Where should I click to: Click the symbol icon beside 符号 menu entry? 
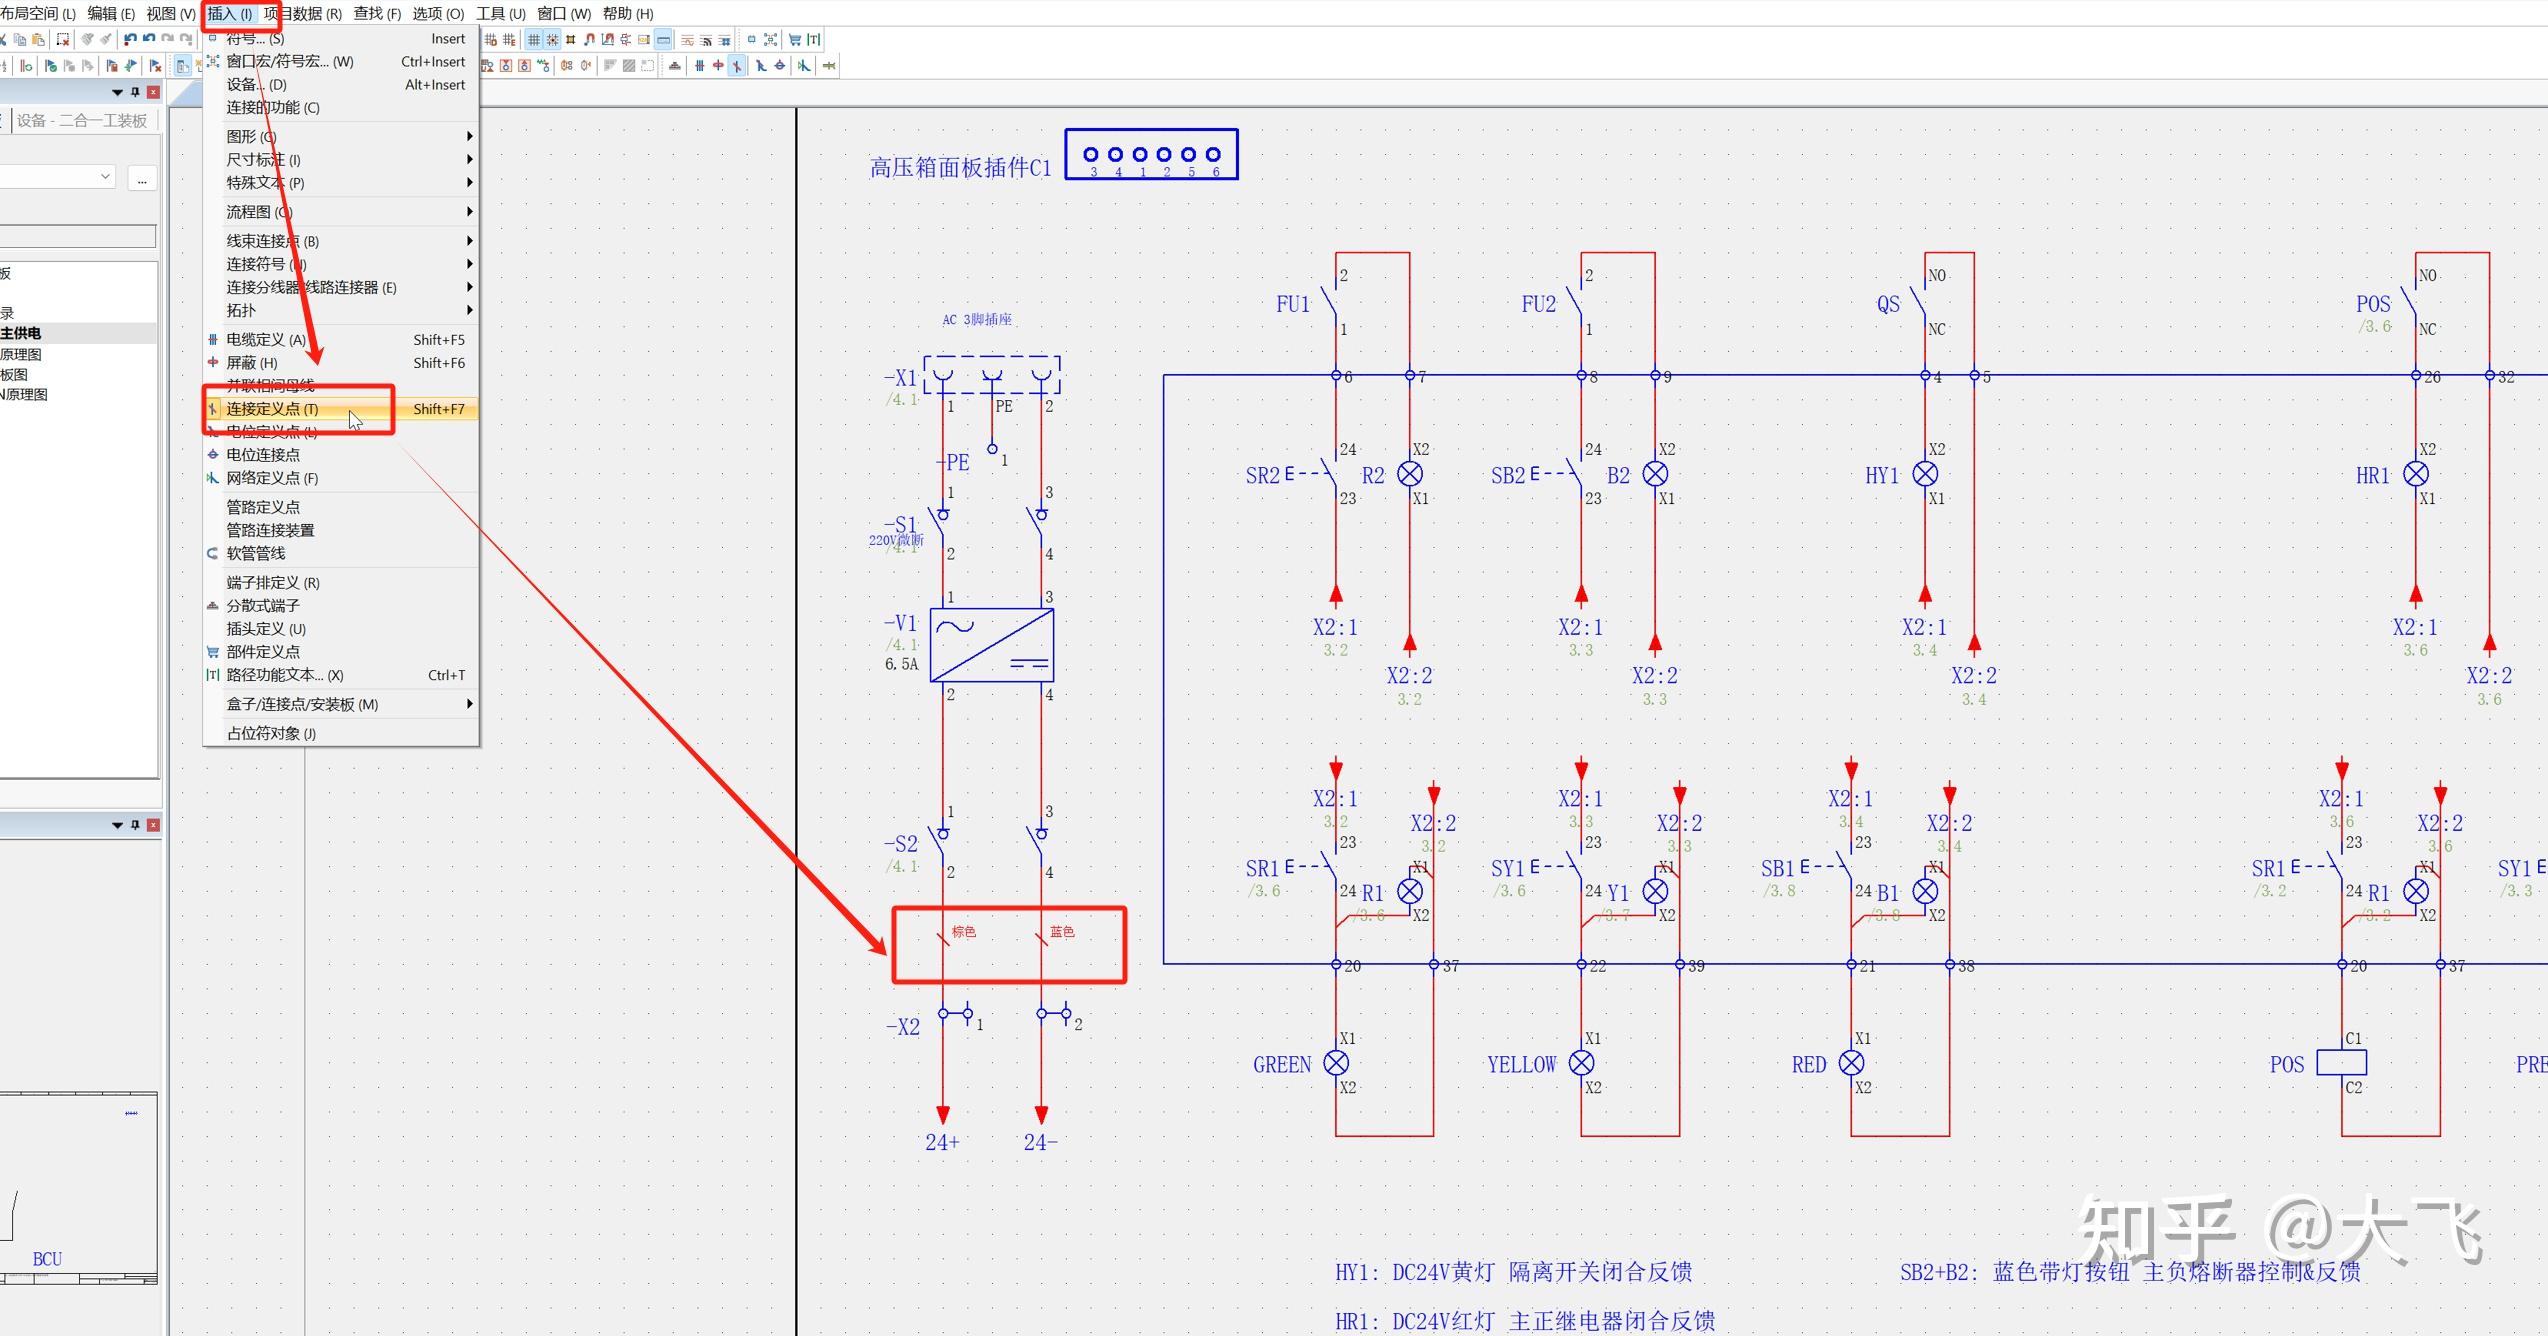pyautogui.click(x=213, y=38)
